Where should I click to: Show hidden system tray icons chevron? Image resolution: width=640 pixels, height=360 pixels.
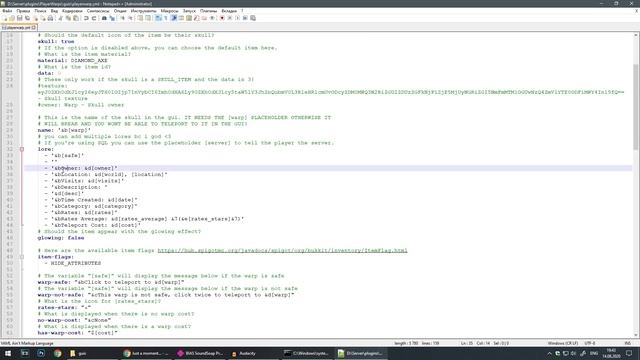click(549, 353)
